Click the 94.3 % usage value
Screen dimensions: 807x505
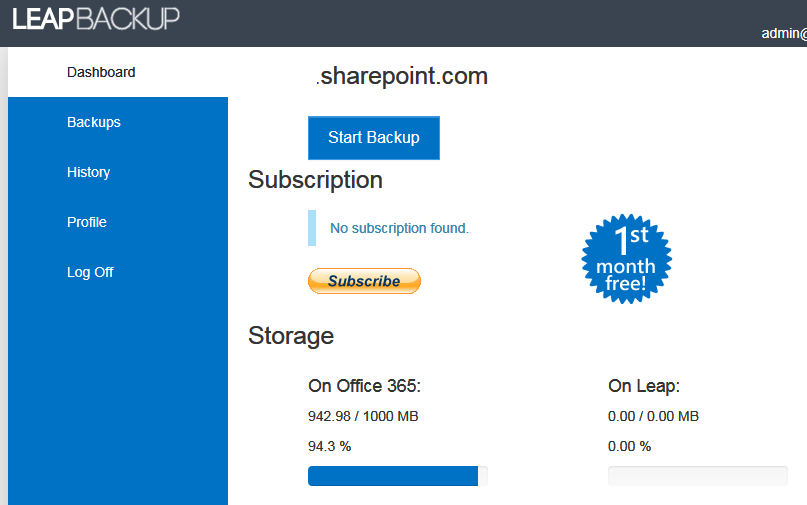point(329,446)
